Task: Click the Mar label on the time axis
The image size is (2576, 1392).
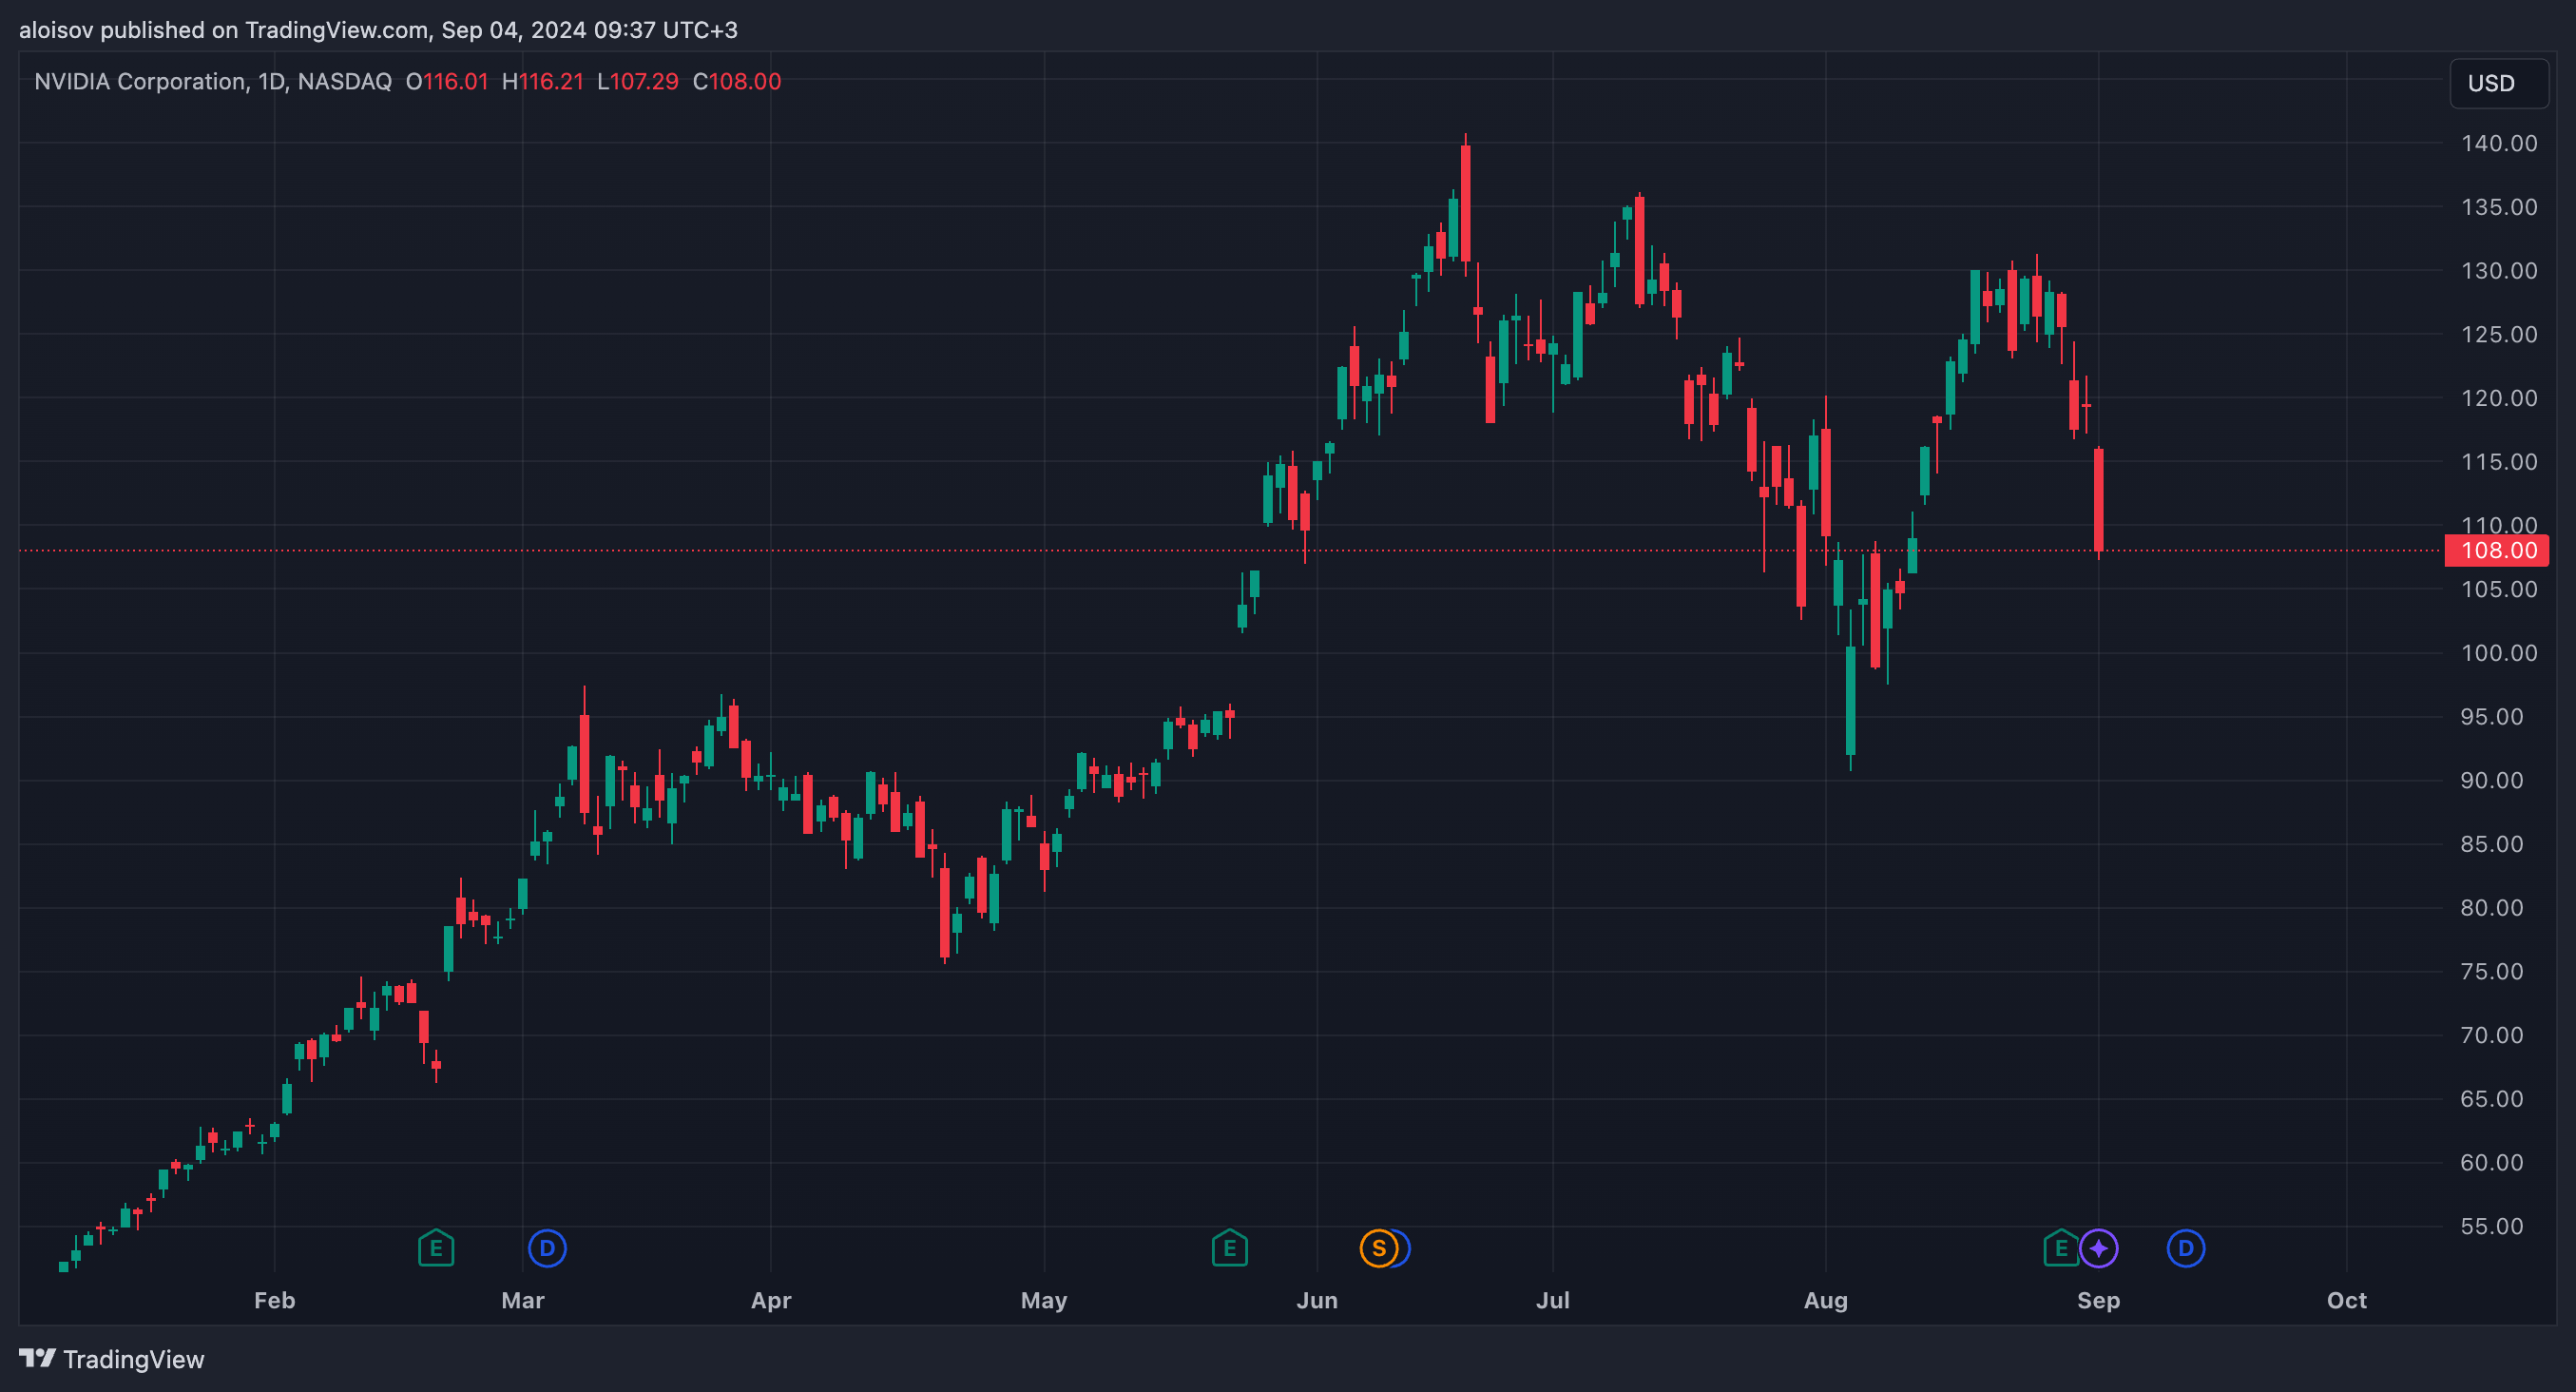Action: point(523,1300)
